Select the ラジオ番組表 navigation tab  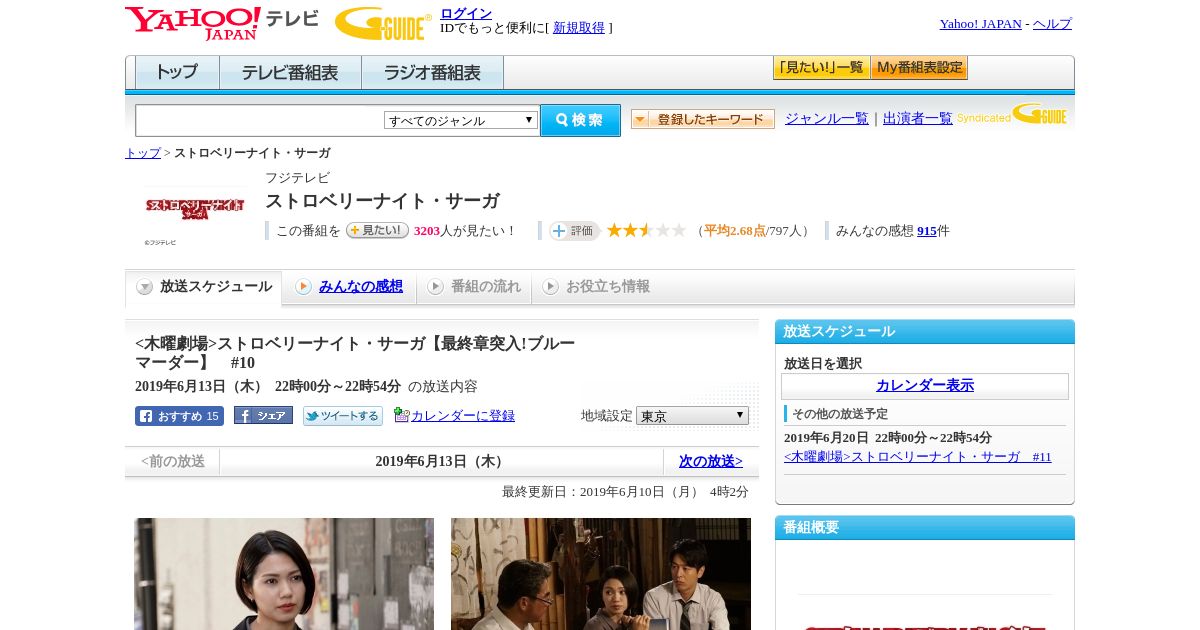pyautogui.click(x=432, y=73)
